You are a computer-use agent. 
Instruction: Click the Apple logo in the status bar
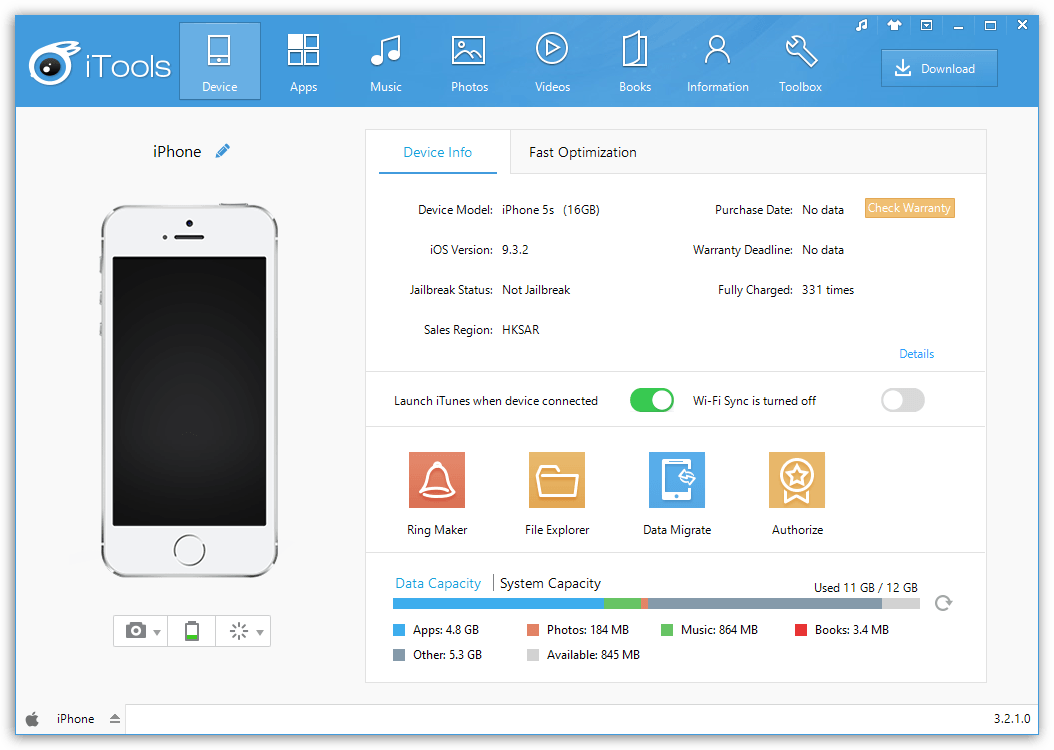(x=32, y=719)
